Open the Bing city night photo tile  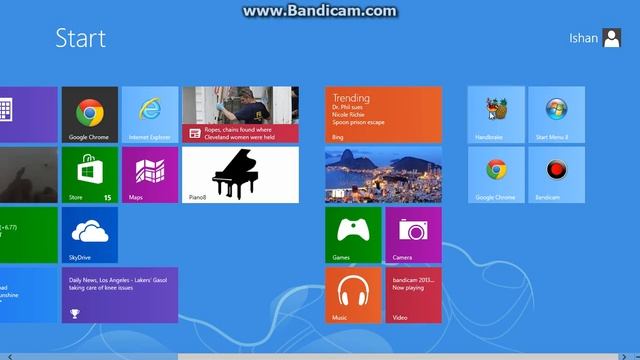pos(383,175)
